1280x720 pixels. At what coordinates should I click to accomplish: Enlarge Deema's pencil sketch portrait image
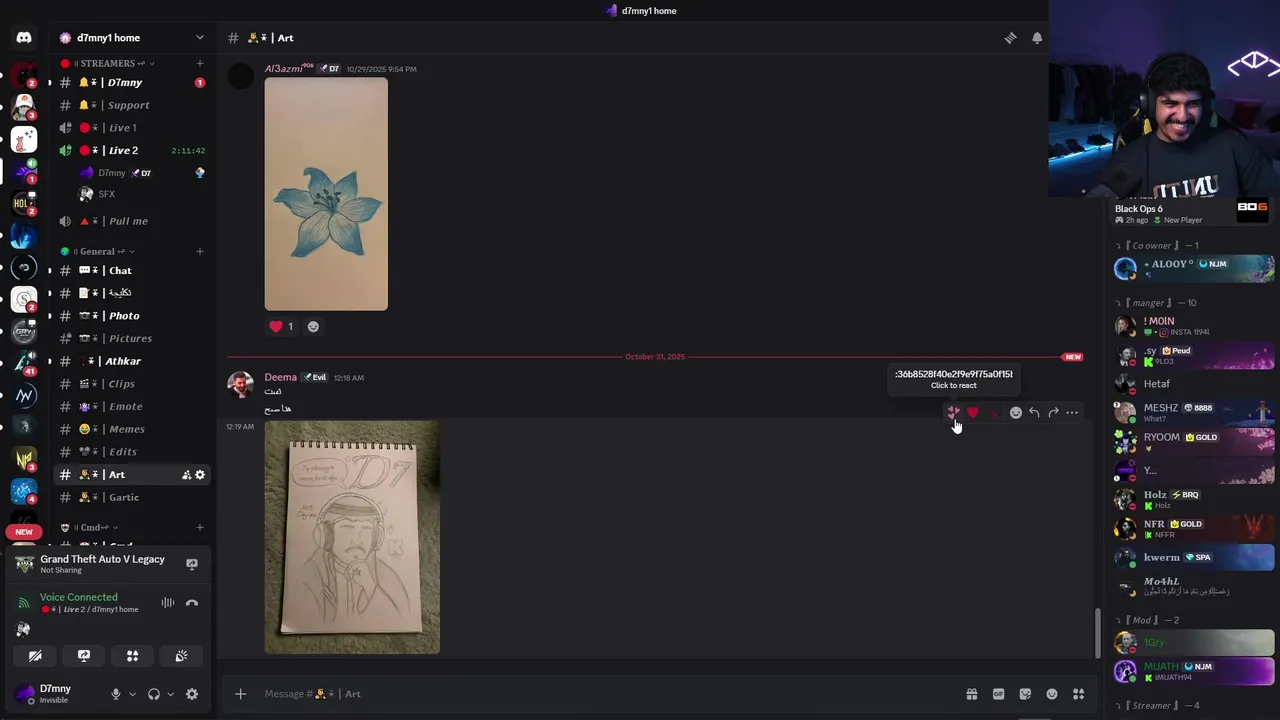(x=352, y=537)
